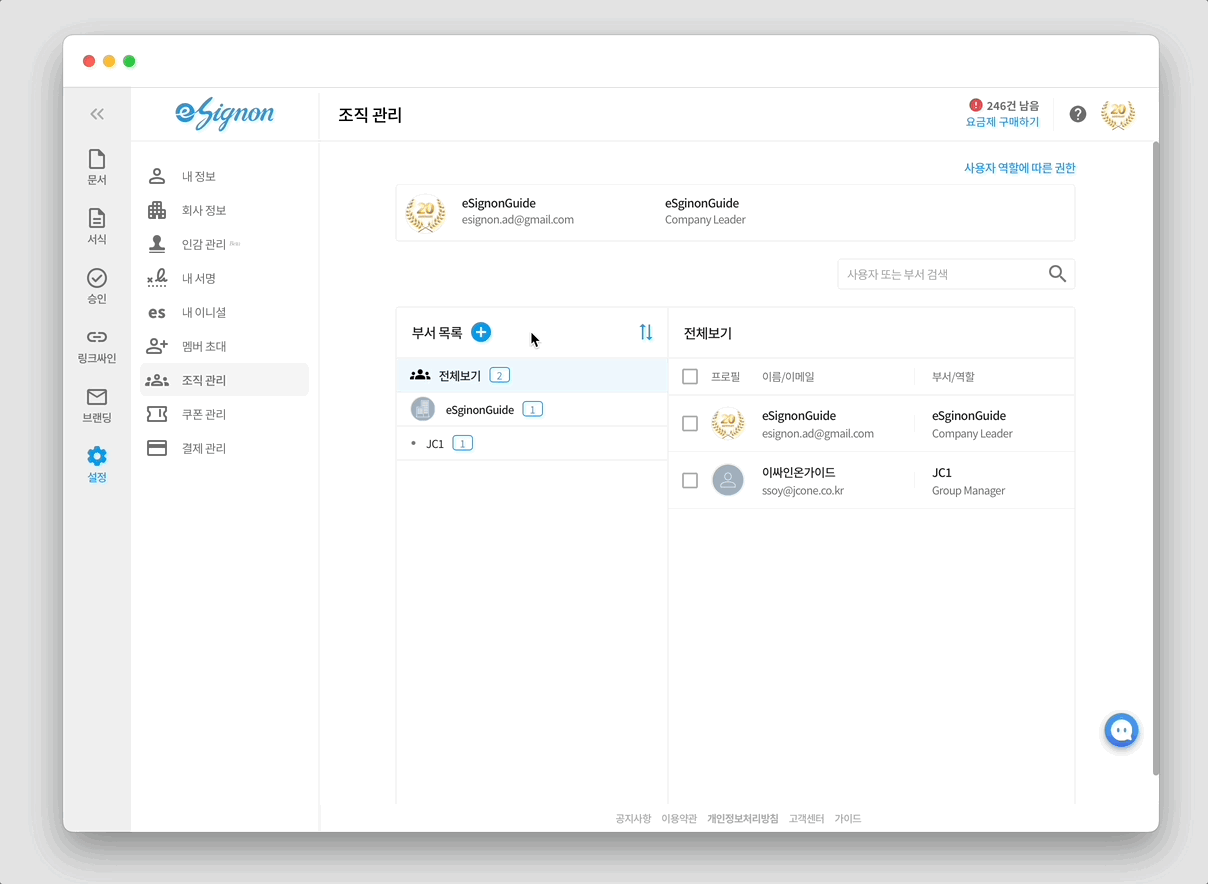Click eSignonGuide laurel profile in member table
The height and width of the screenshot is (884, 1208).
click(728, 424)
